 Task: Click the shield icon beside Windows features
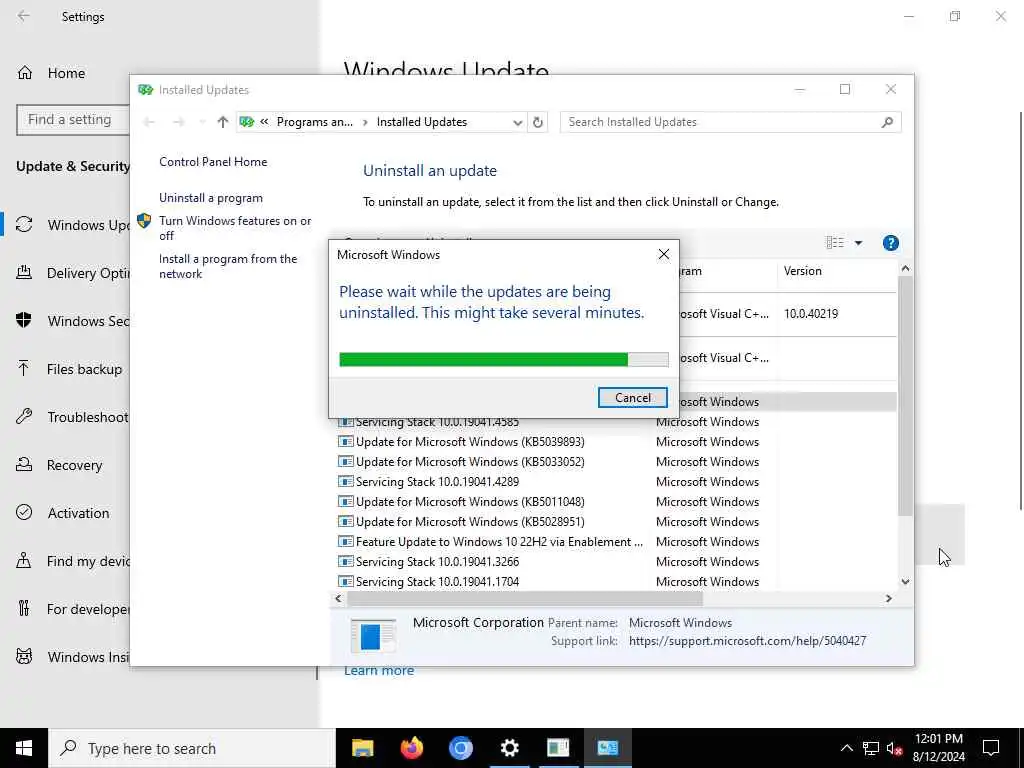click(144, 221)
